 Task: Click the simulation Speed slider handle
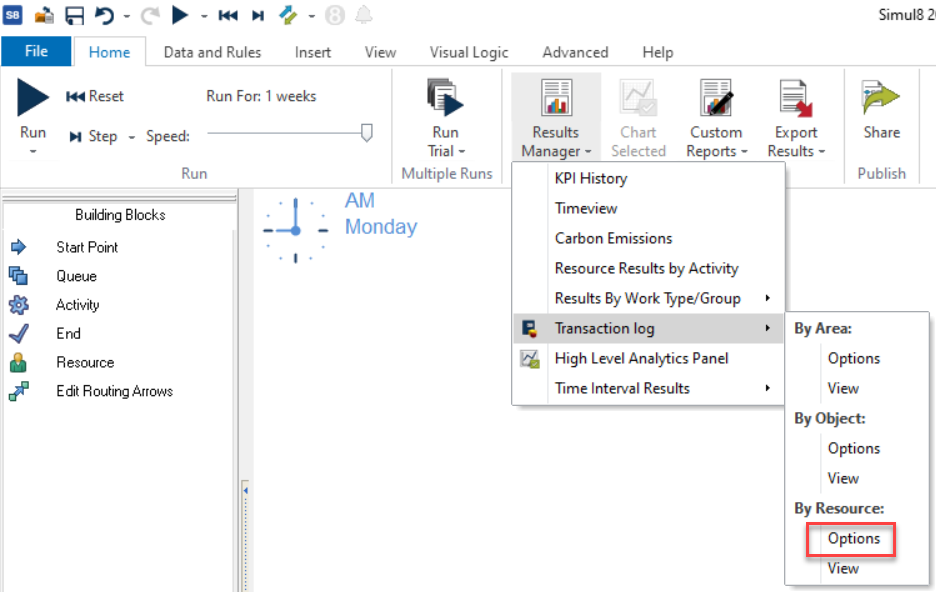coord(367,132)
